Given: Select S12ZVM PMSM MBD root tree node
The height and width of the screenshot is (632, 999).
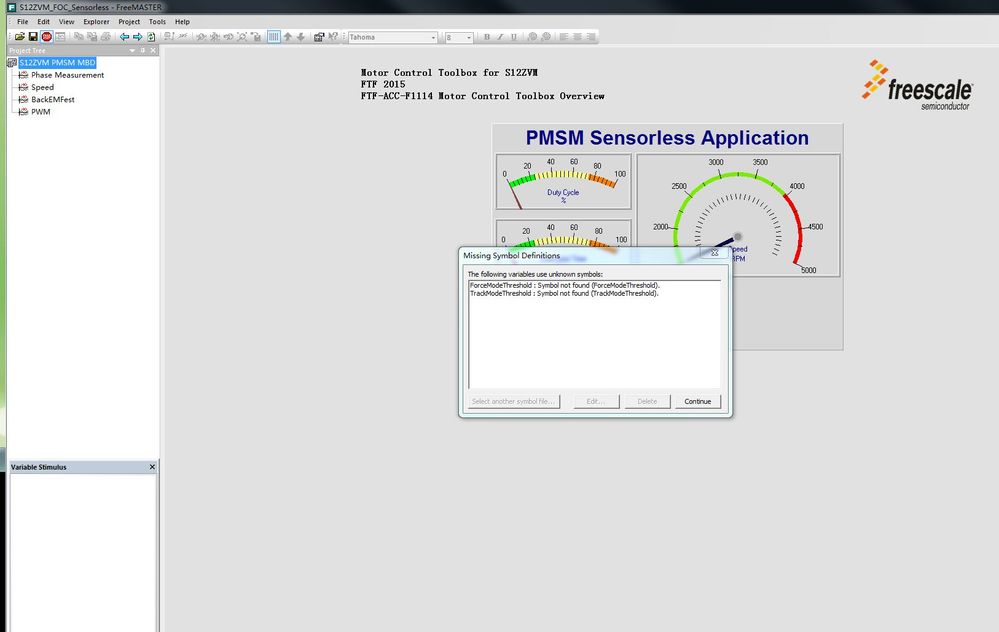Looking at the screenshot, I should click(57, 62).
